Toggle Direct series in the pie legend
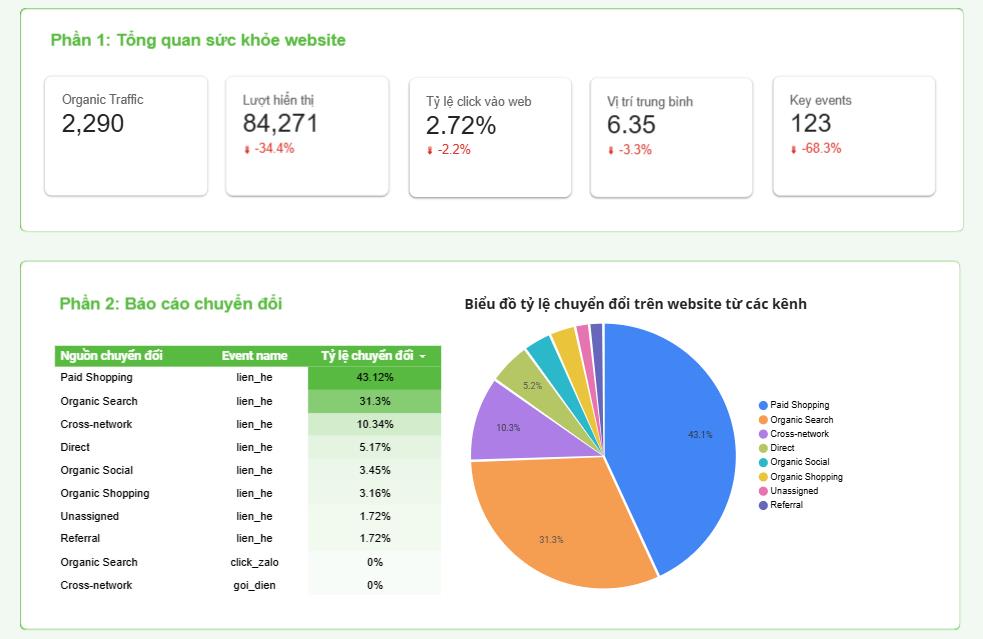The image size is (983, 639). [780, 448]
